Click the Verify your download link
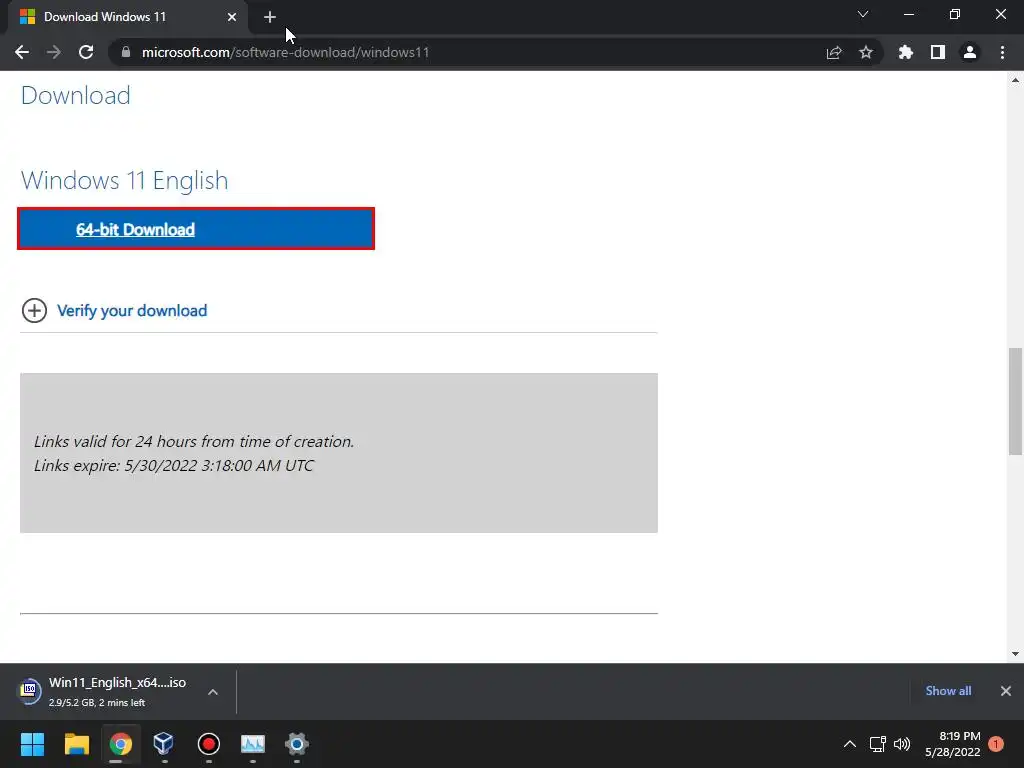1024x768 pixels. [x=132, y=311]
